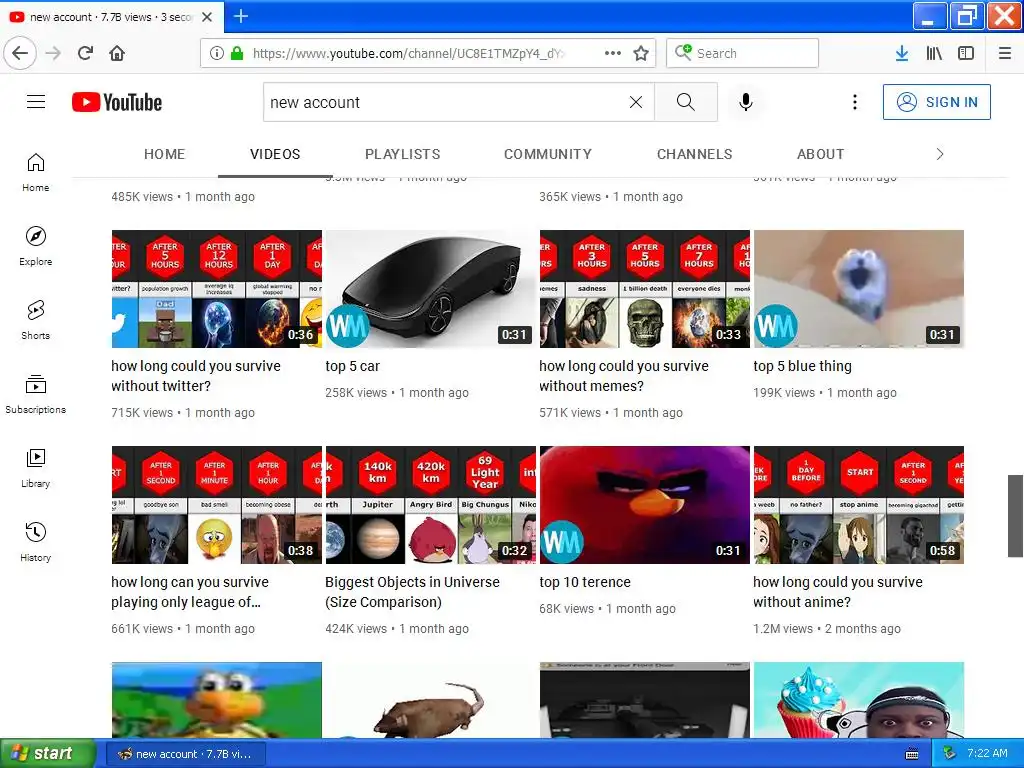Clear the YouTube search text with X
Image resolution: width=1024 pixels, height=768 pixels.
(635, 102)
